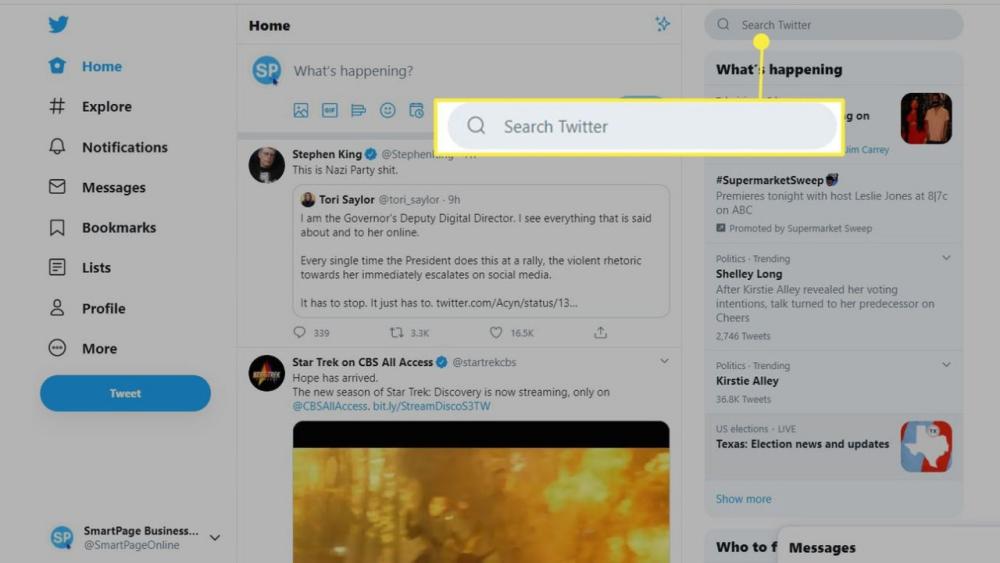Open Bookmarks from the sidebar
1000x563 pixels.
[x=118, y=228]
